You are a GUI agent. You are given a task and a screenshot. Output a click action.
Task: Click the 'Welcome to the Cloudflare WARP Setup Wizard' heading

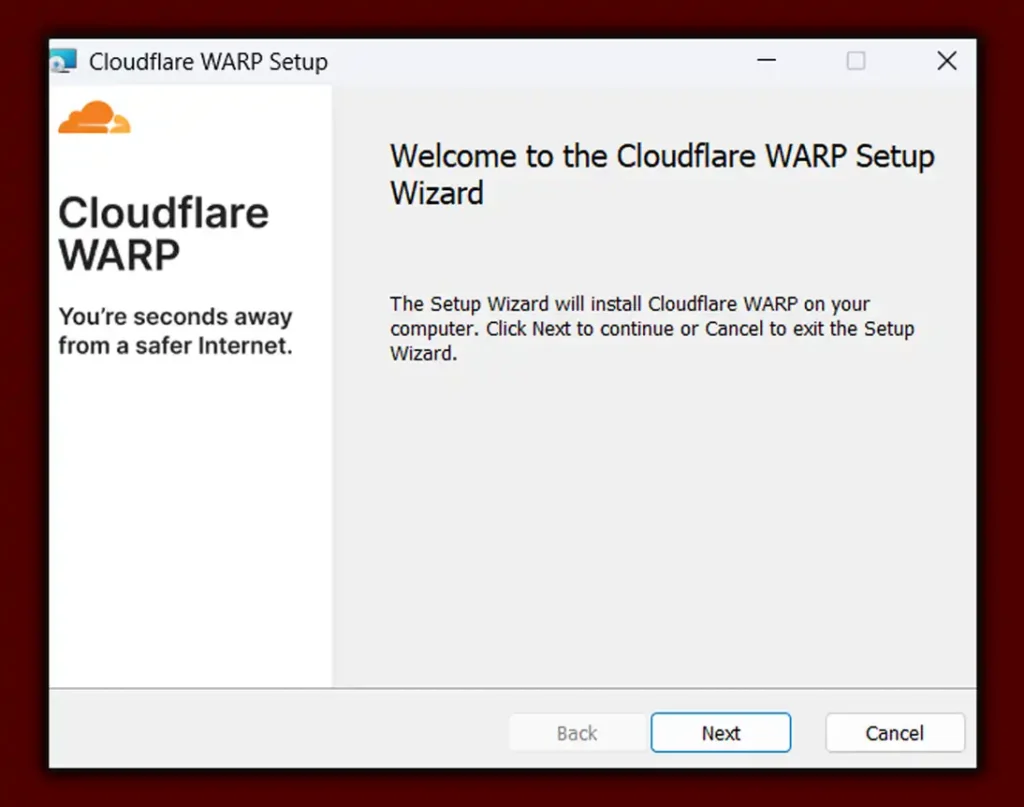[662, 174]
